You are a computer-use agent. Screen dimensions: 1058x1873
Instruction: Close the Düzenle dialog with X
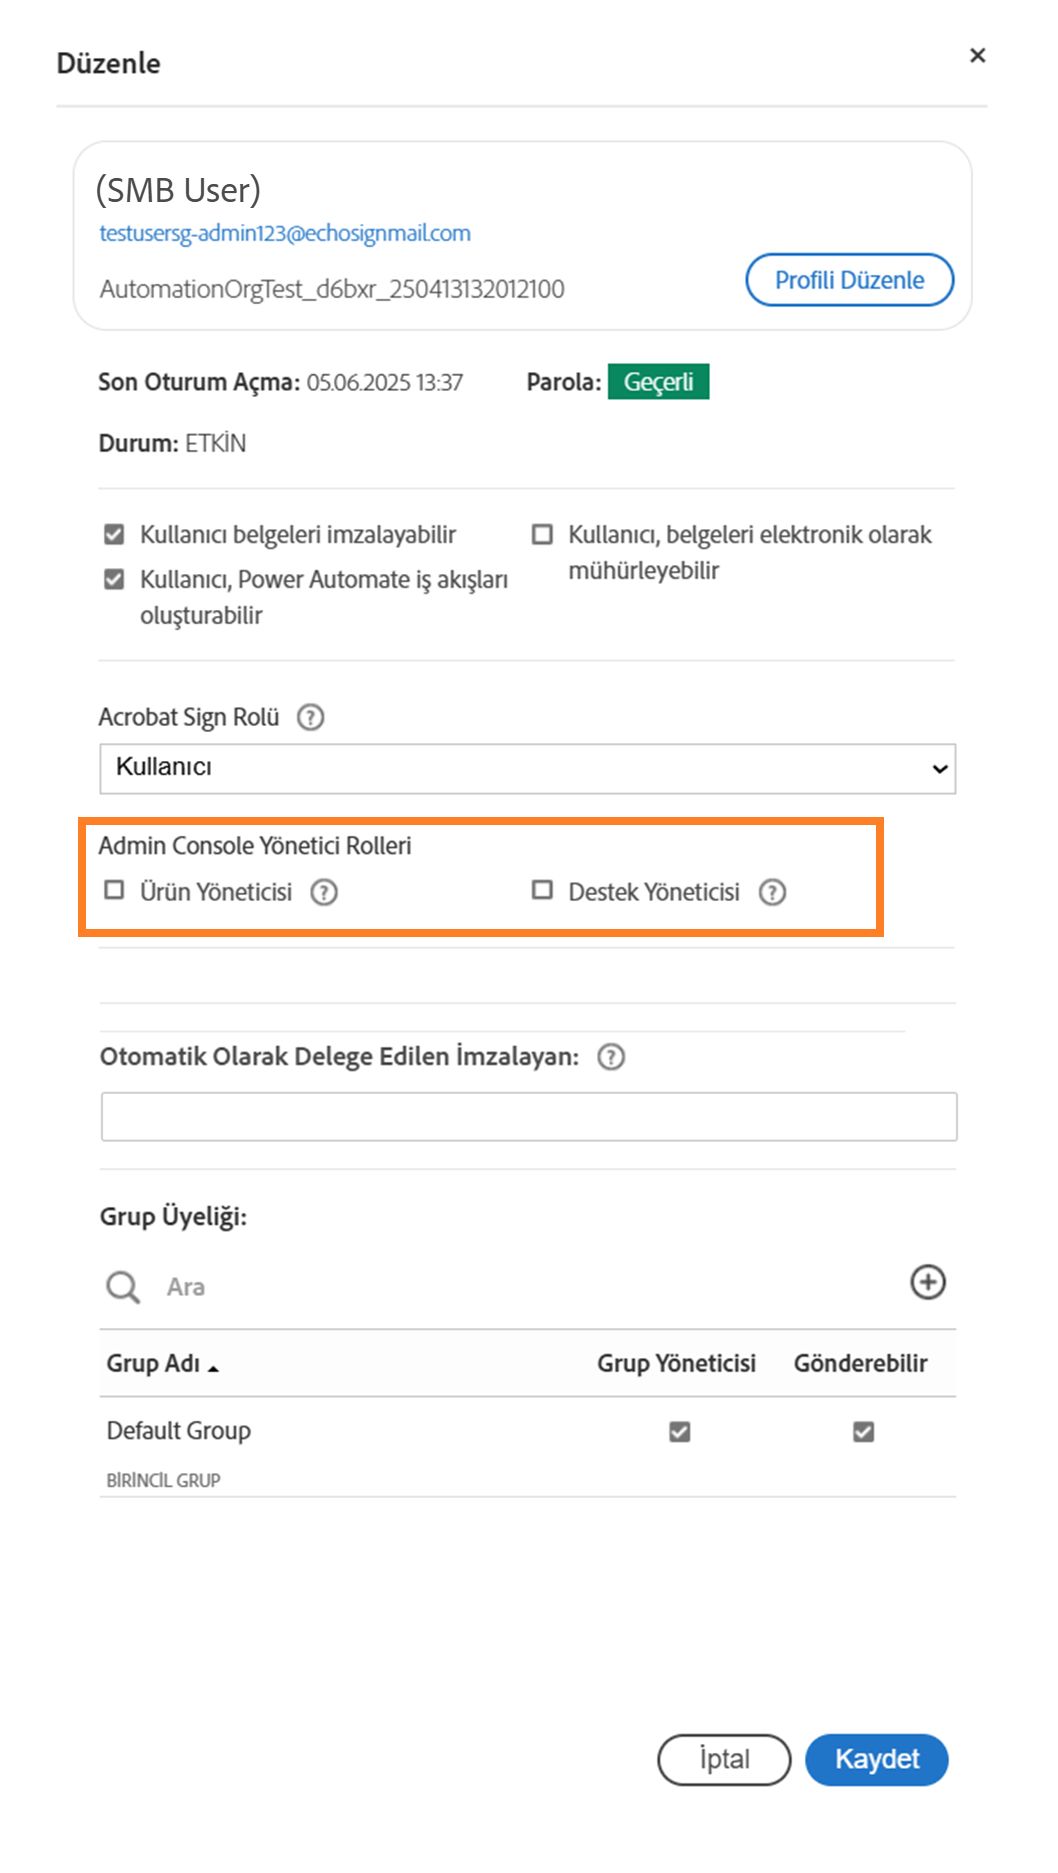click(977, 56)
